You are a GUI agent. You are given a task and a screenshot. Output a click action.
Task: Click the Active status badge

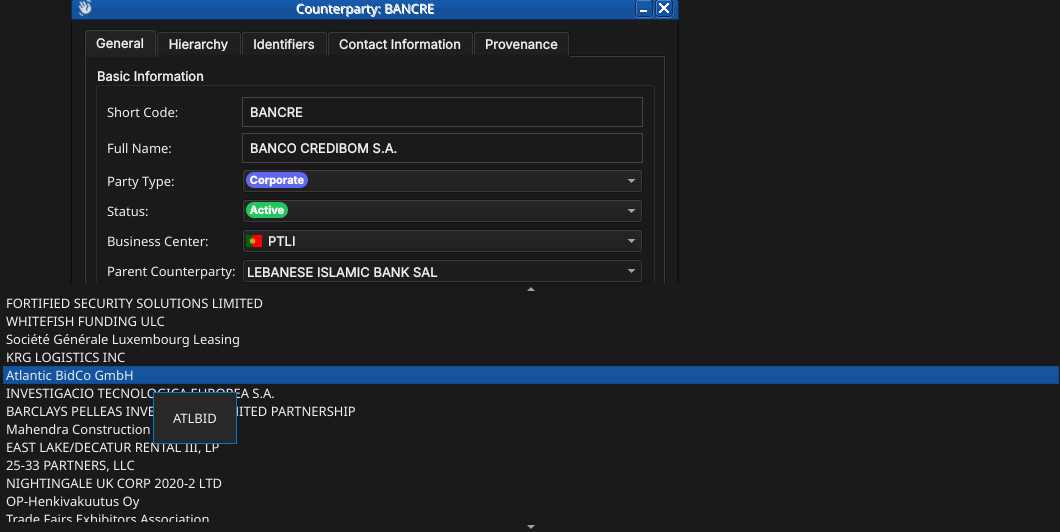click(267, 210)
